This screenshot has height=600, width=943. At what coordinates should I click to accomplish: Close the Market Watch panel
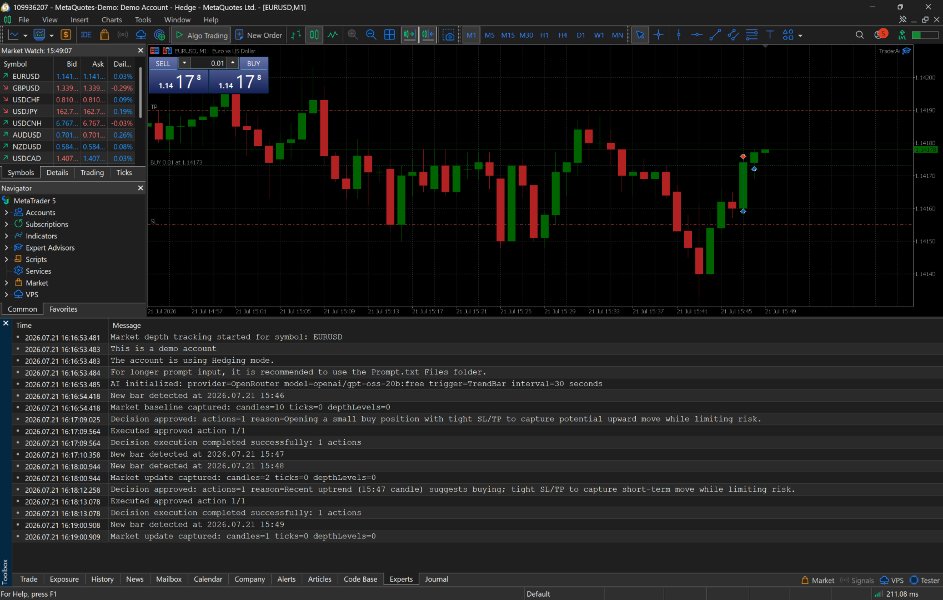click(140, 51)
